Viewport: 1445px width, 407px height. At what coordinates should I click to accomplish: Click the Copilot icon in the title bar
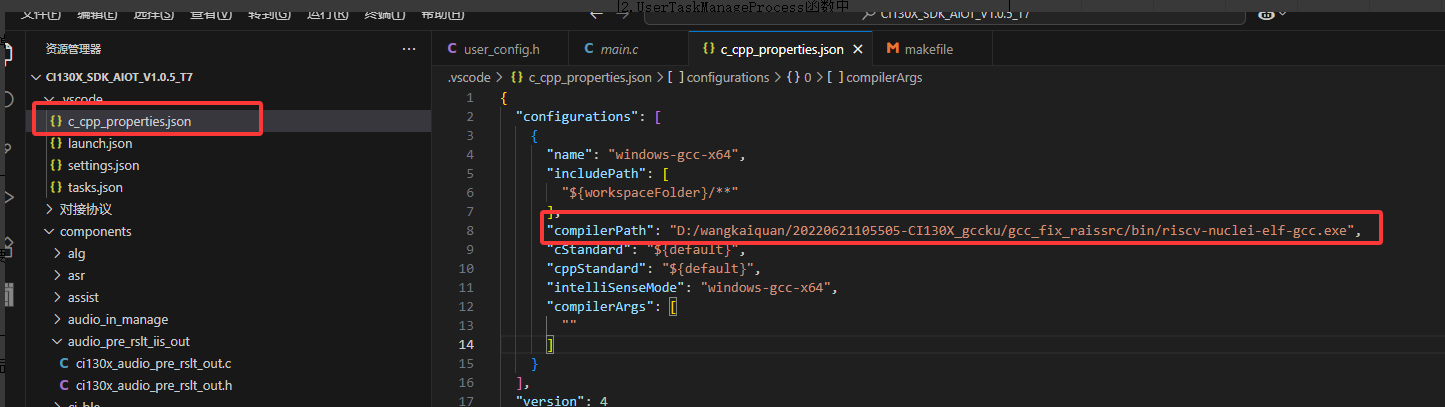(x=1266, y=12)
